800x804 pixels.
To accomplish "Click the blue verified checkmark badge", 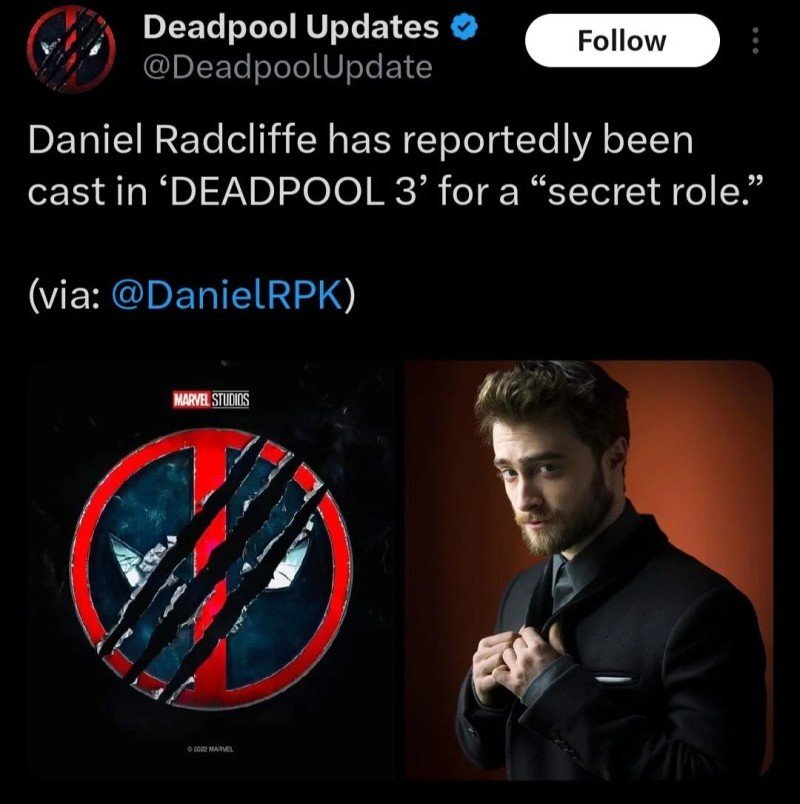I will 465,27.
